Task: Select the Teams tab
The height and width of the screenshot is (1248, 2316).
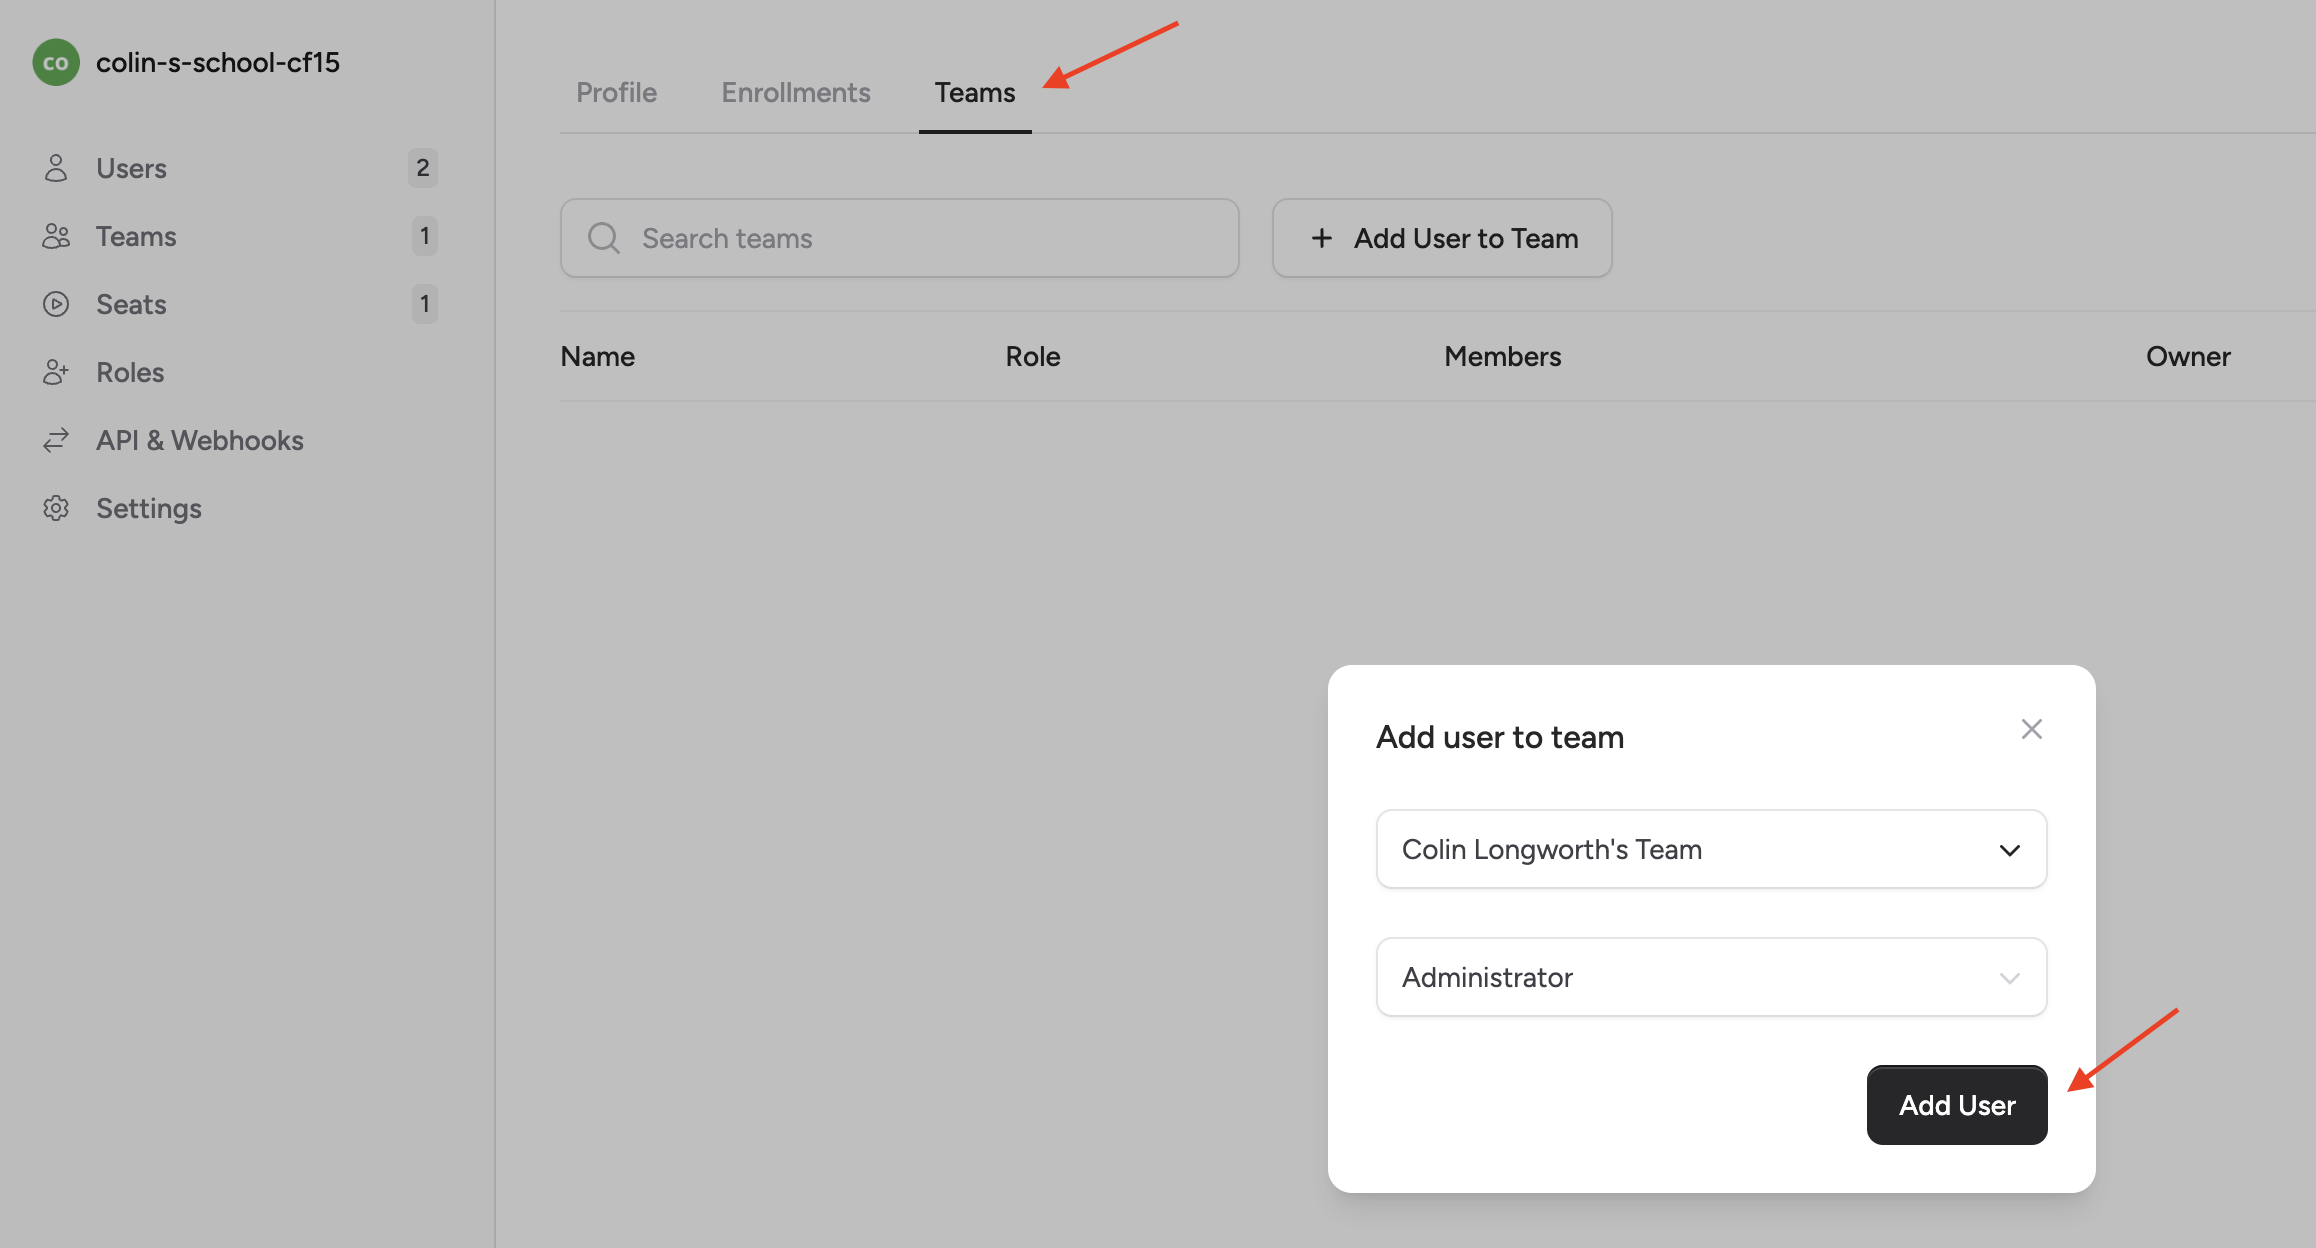Action: pos(974,92)
